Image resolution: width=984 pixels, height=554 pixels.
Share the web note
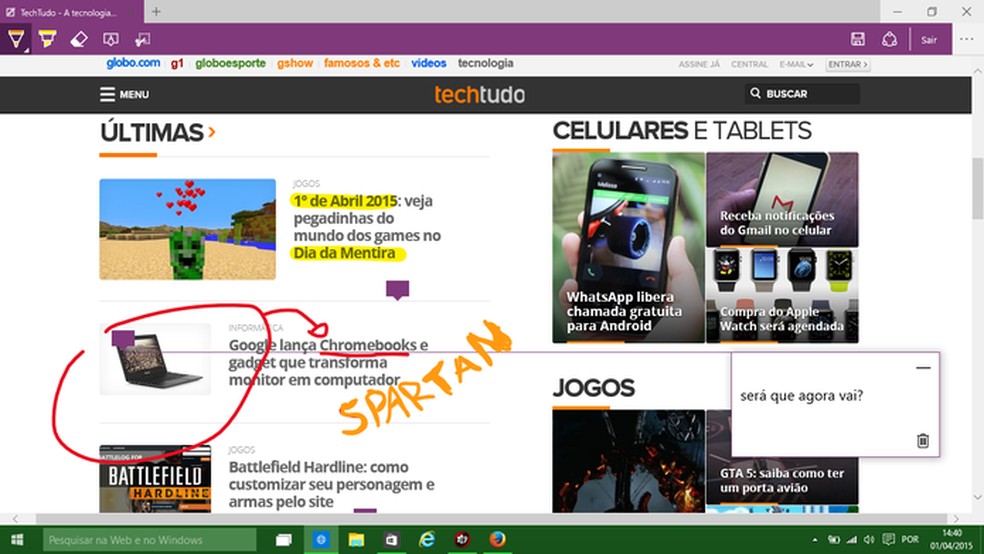[889, 39]
